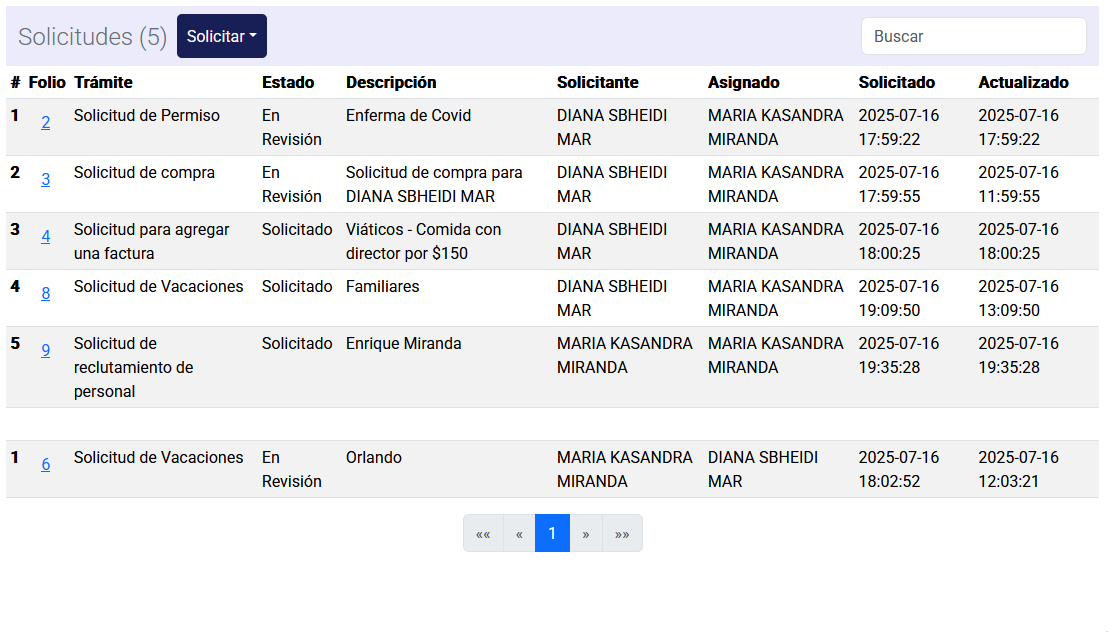Jump to last page of pagination

[x=622, y=534]
